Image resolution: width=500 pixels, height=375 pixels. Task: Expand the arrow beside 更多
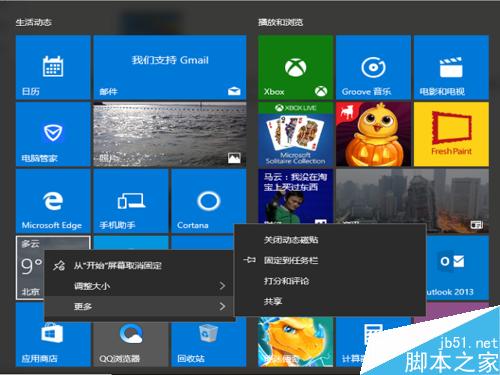pyautogui.click(x=222, y=306)
